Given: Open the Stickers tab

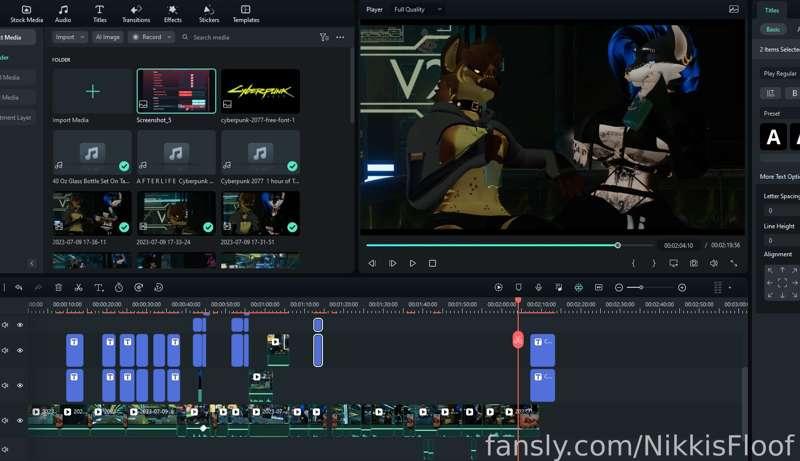Looking at the screenshot, I should click(x=209, y=14).
